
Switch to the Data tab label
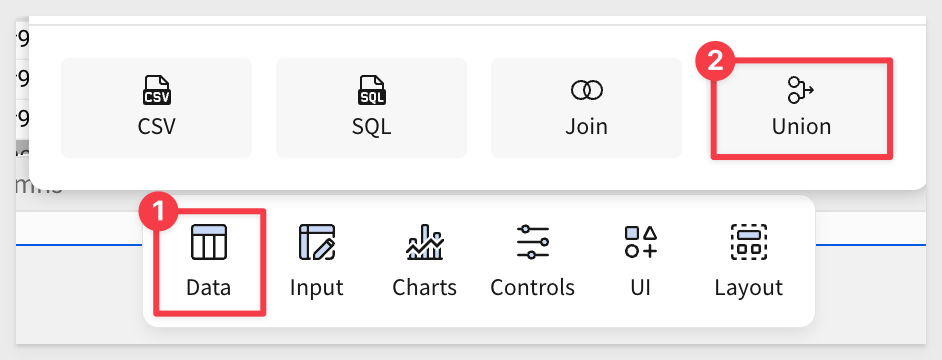208,287
